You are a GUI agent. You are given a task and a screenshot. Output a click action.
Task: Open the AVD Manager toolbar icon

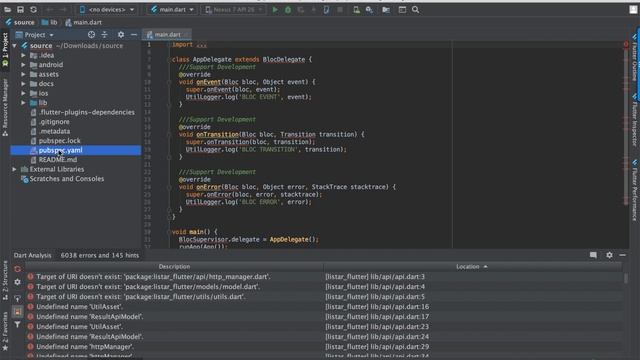[x=356, y=9]
